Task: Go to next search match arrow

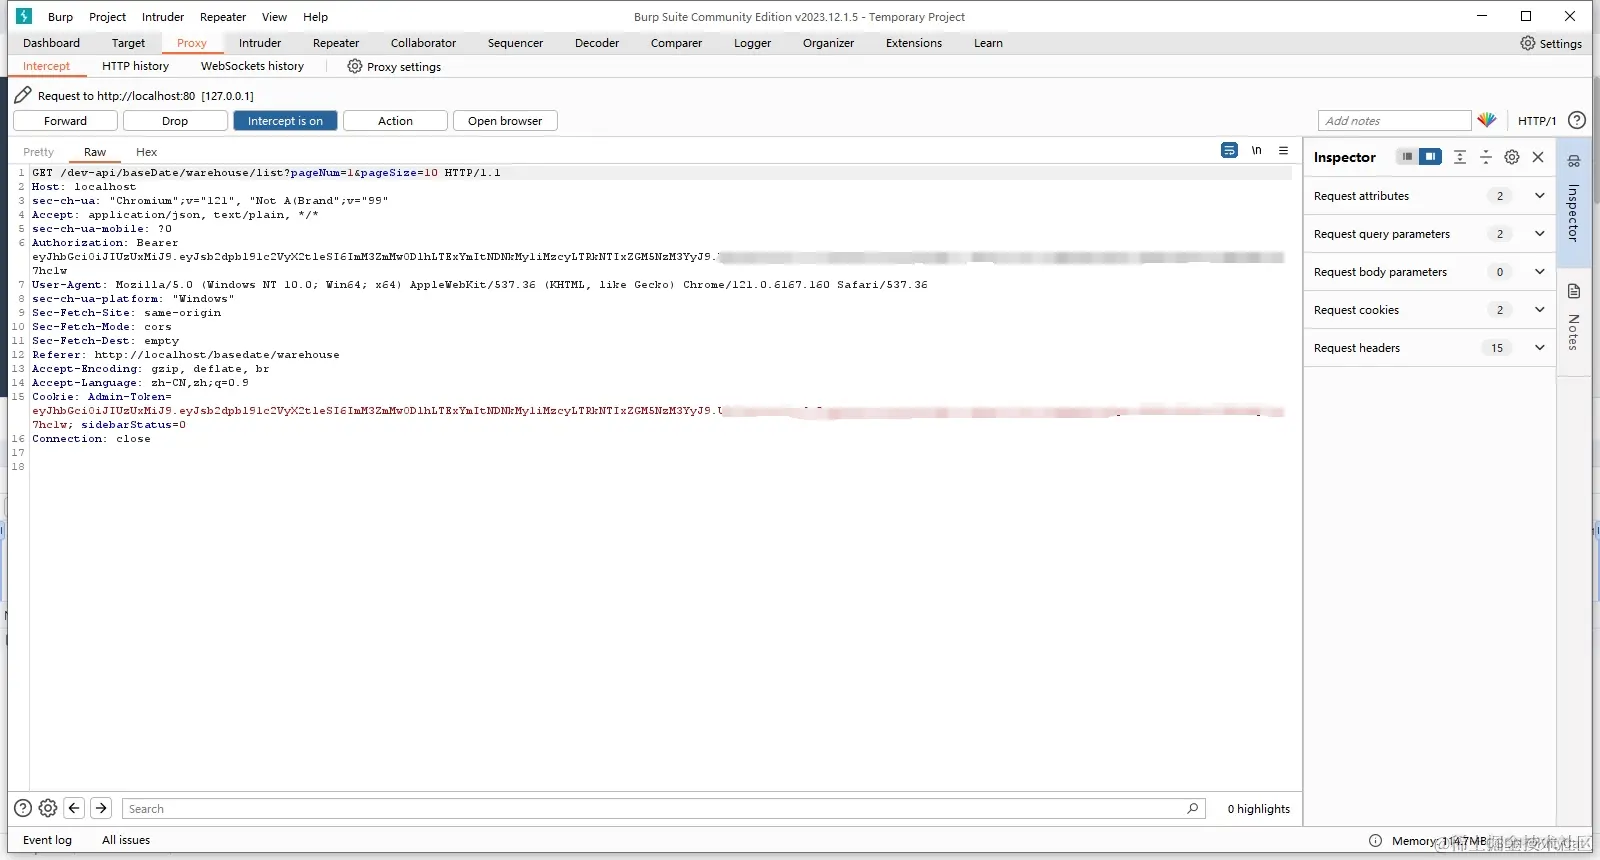Action: 101,808
